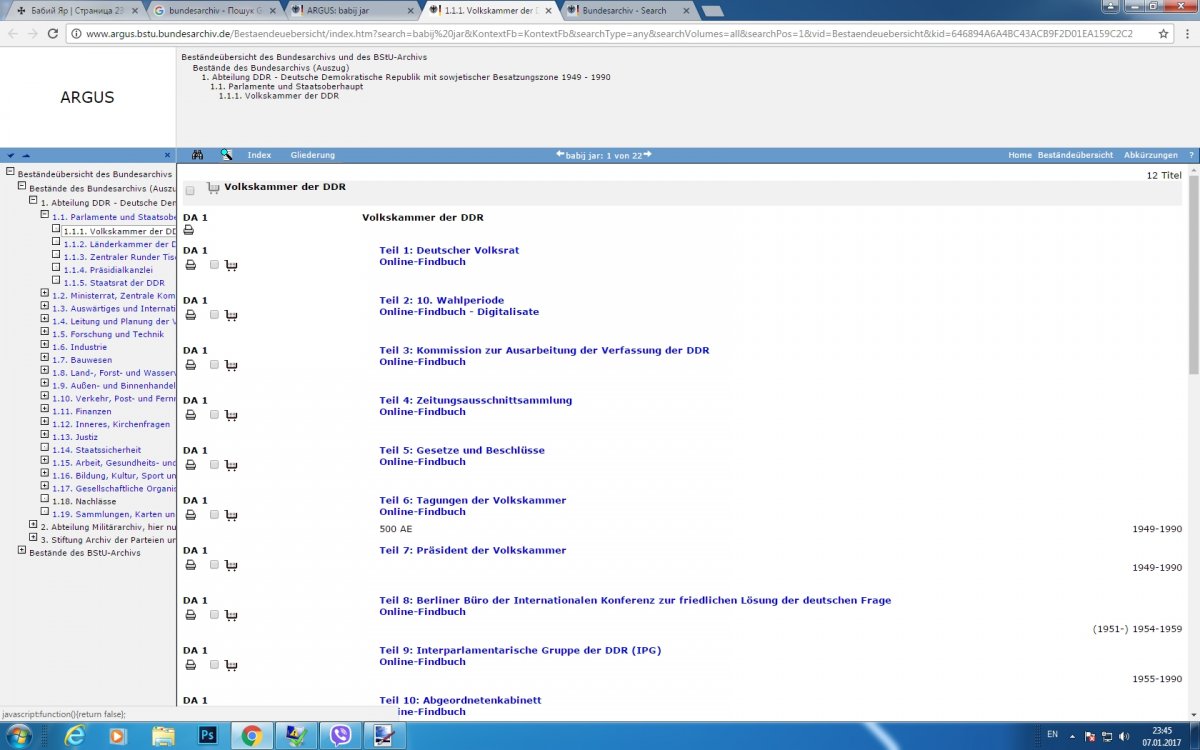1200x750 pixels.
Task: Click Home in the blue menu bar
Action: [x=1019, y=155]
